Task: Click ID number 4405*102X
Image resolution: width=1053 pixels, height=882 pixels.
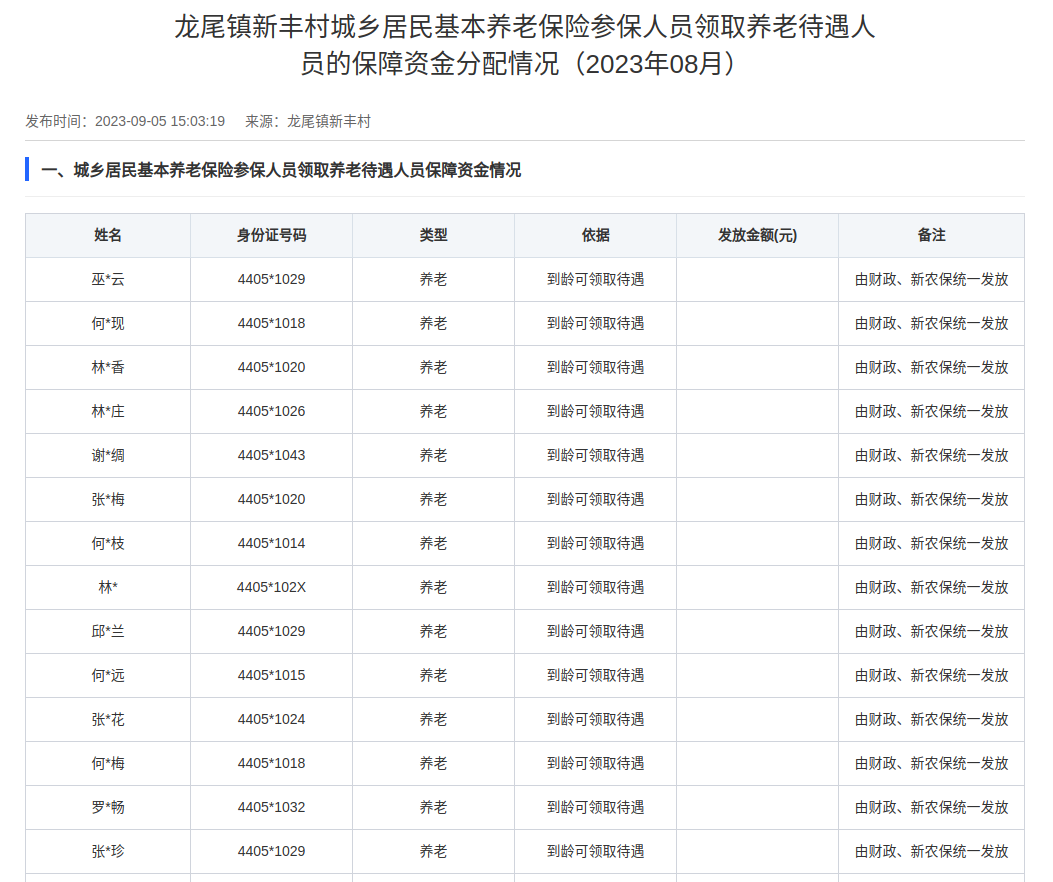Action: tap(271, 587)
